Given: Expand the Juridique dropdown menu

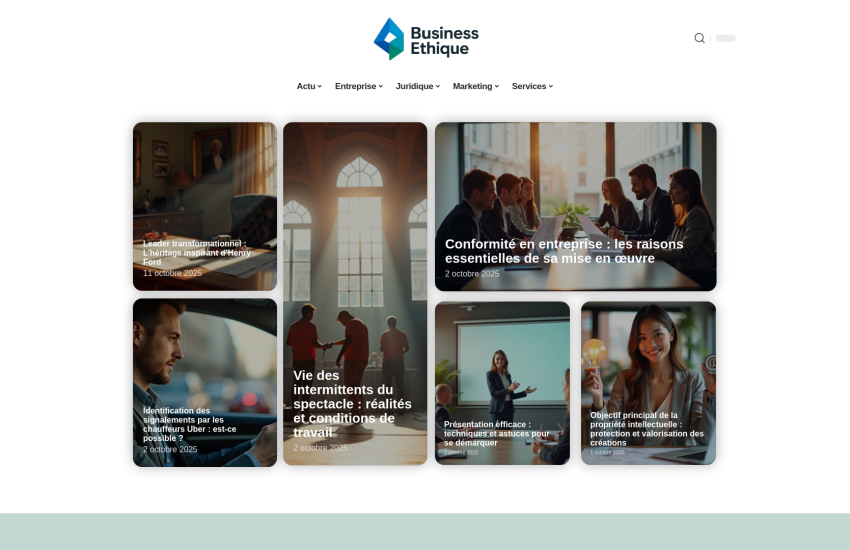Looking at the screenshot, I should coord(417,86).
